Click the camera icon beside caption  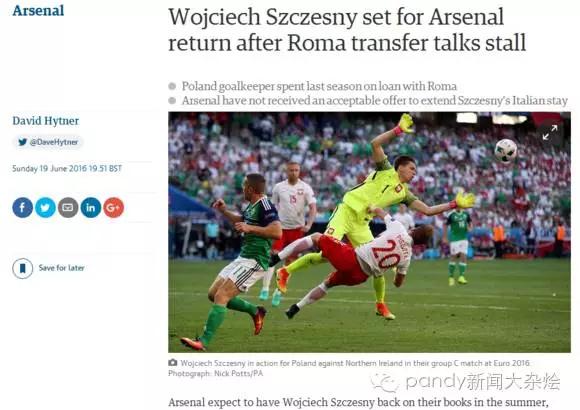tap(172, 363)
